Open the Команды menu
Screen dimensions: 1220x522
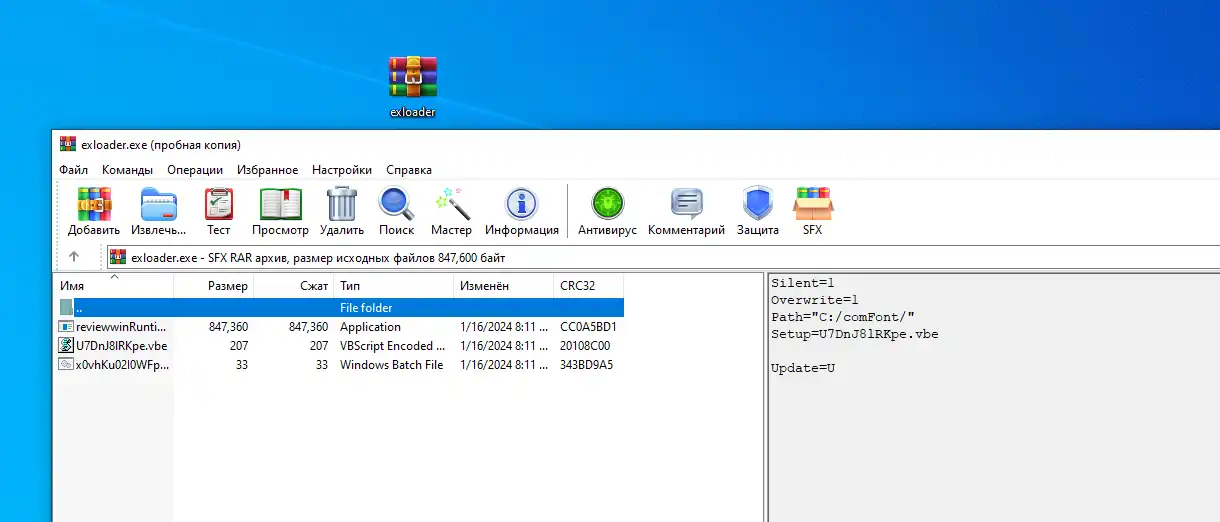127,170
